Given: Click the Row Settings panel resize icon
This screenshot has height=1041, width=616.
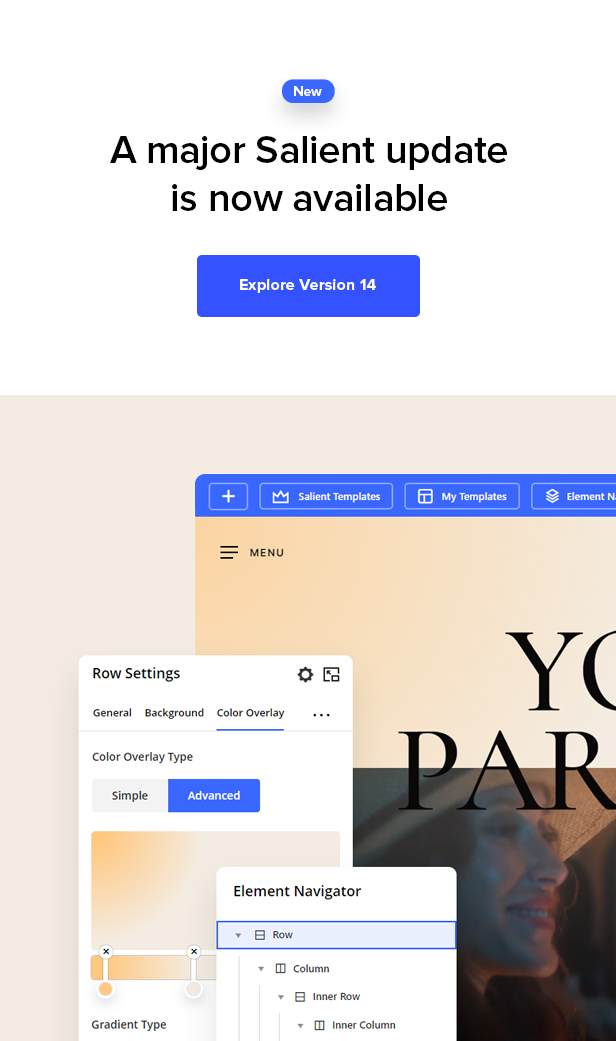Looking at the screenshot, I should coord(331,675).
